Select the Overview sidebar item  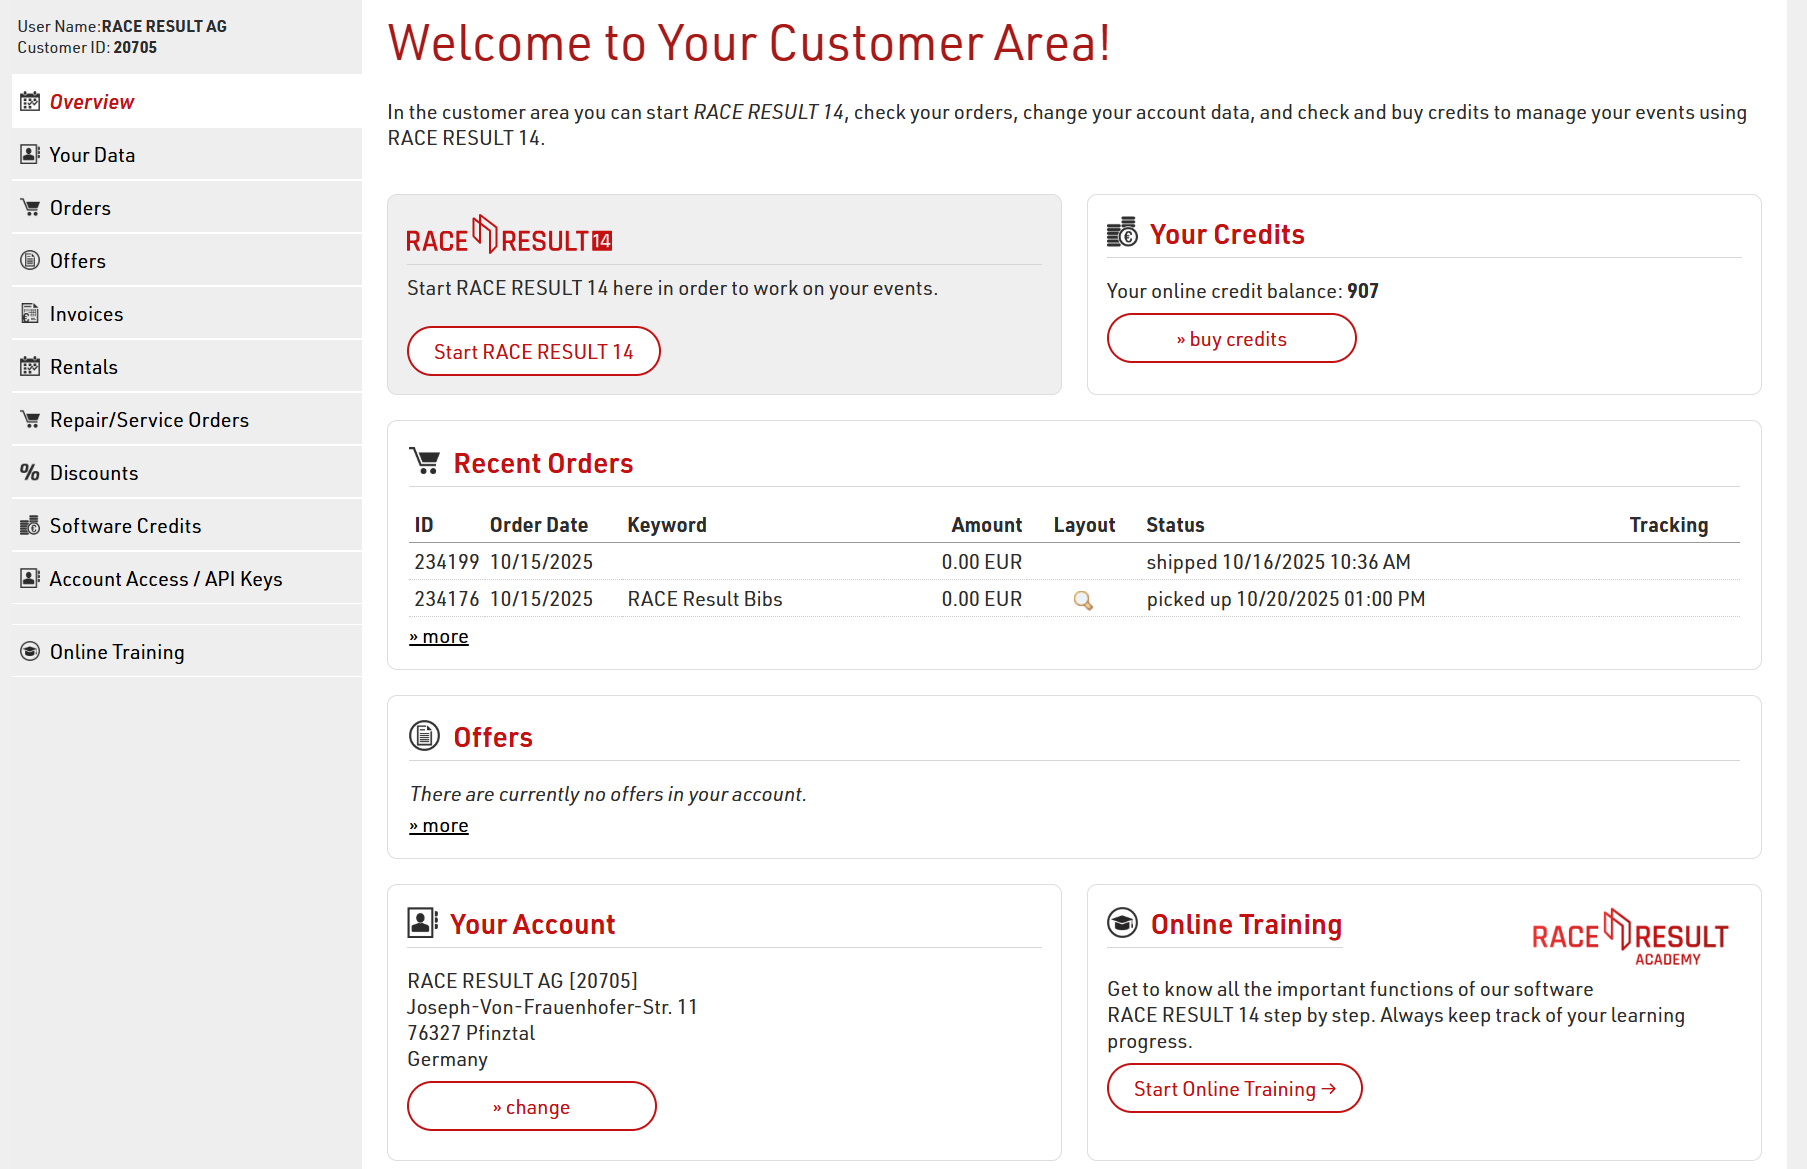coord(92,102)
